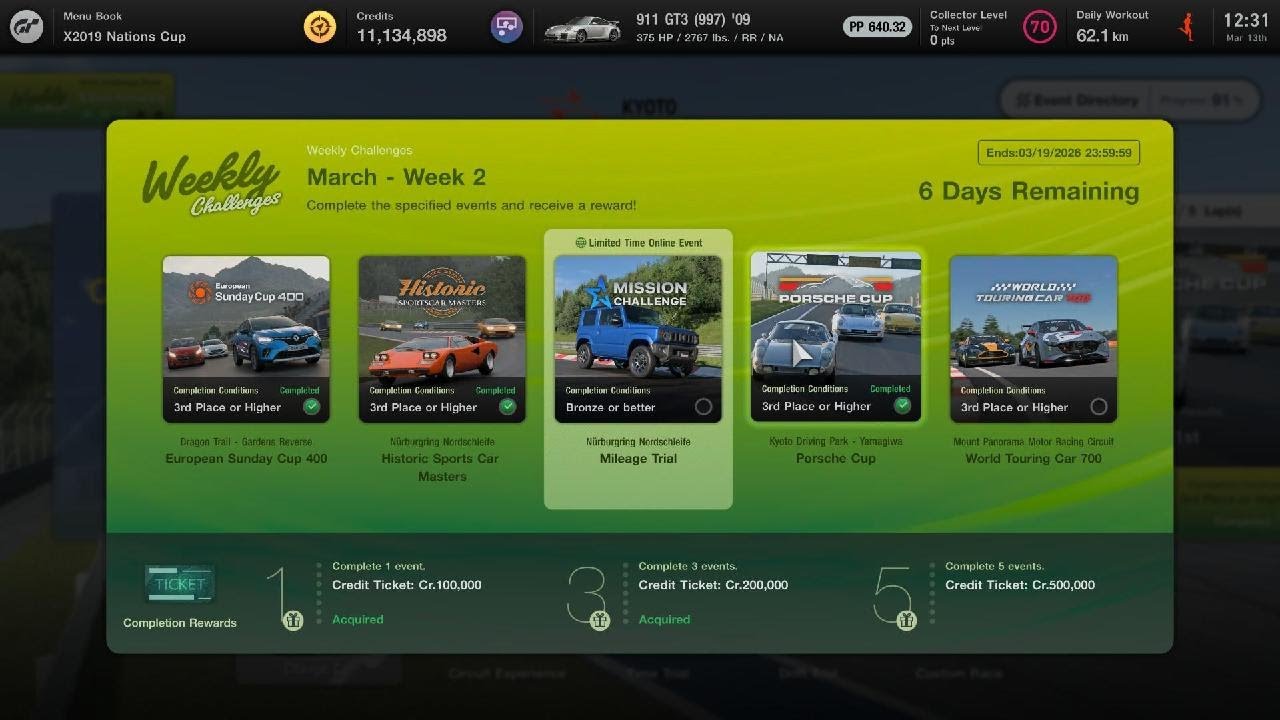Viewport: 1280px width, 720px height.
Task: Click the Mileage Trial title text
Action: tap(638, 459)
